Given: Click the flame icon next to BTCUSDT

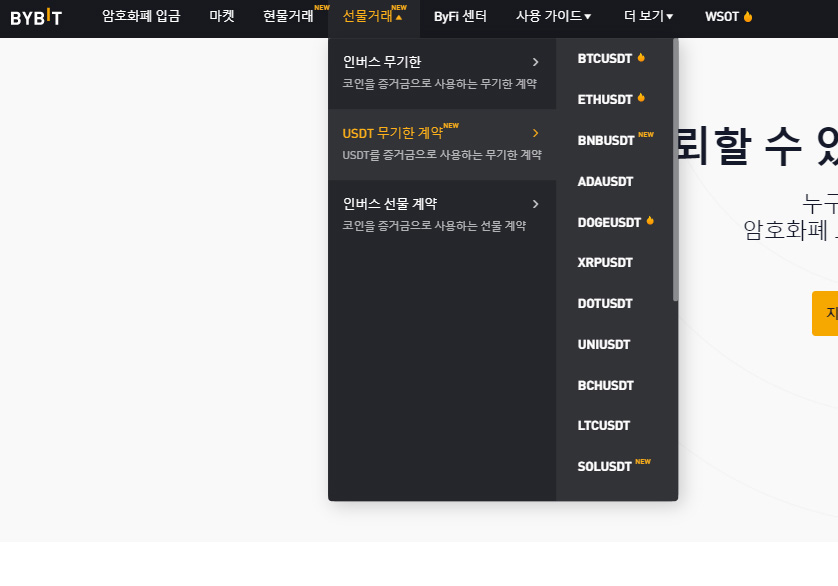Looking at the screenshot, I should click(x=641, y=58).
